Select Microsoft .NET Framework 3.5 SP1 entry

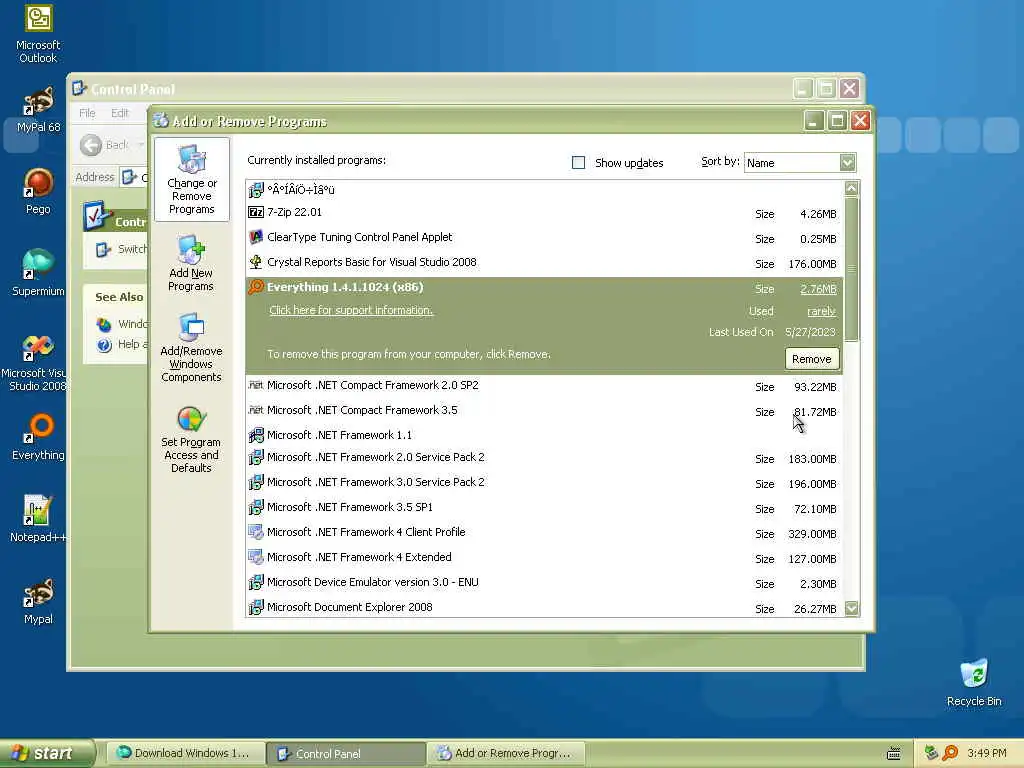click(x=543, y=507)
